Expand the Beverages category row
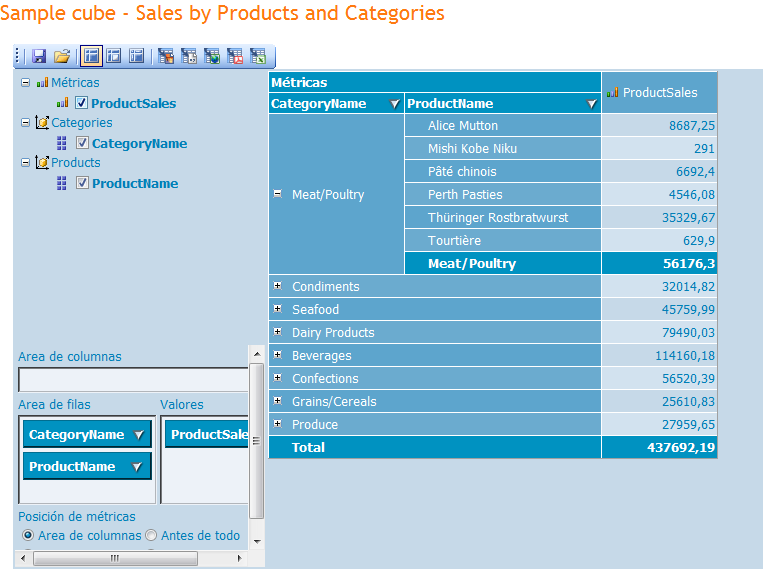 point(277,355)
